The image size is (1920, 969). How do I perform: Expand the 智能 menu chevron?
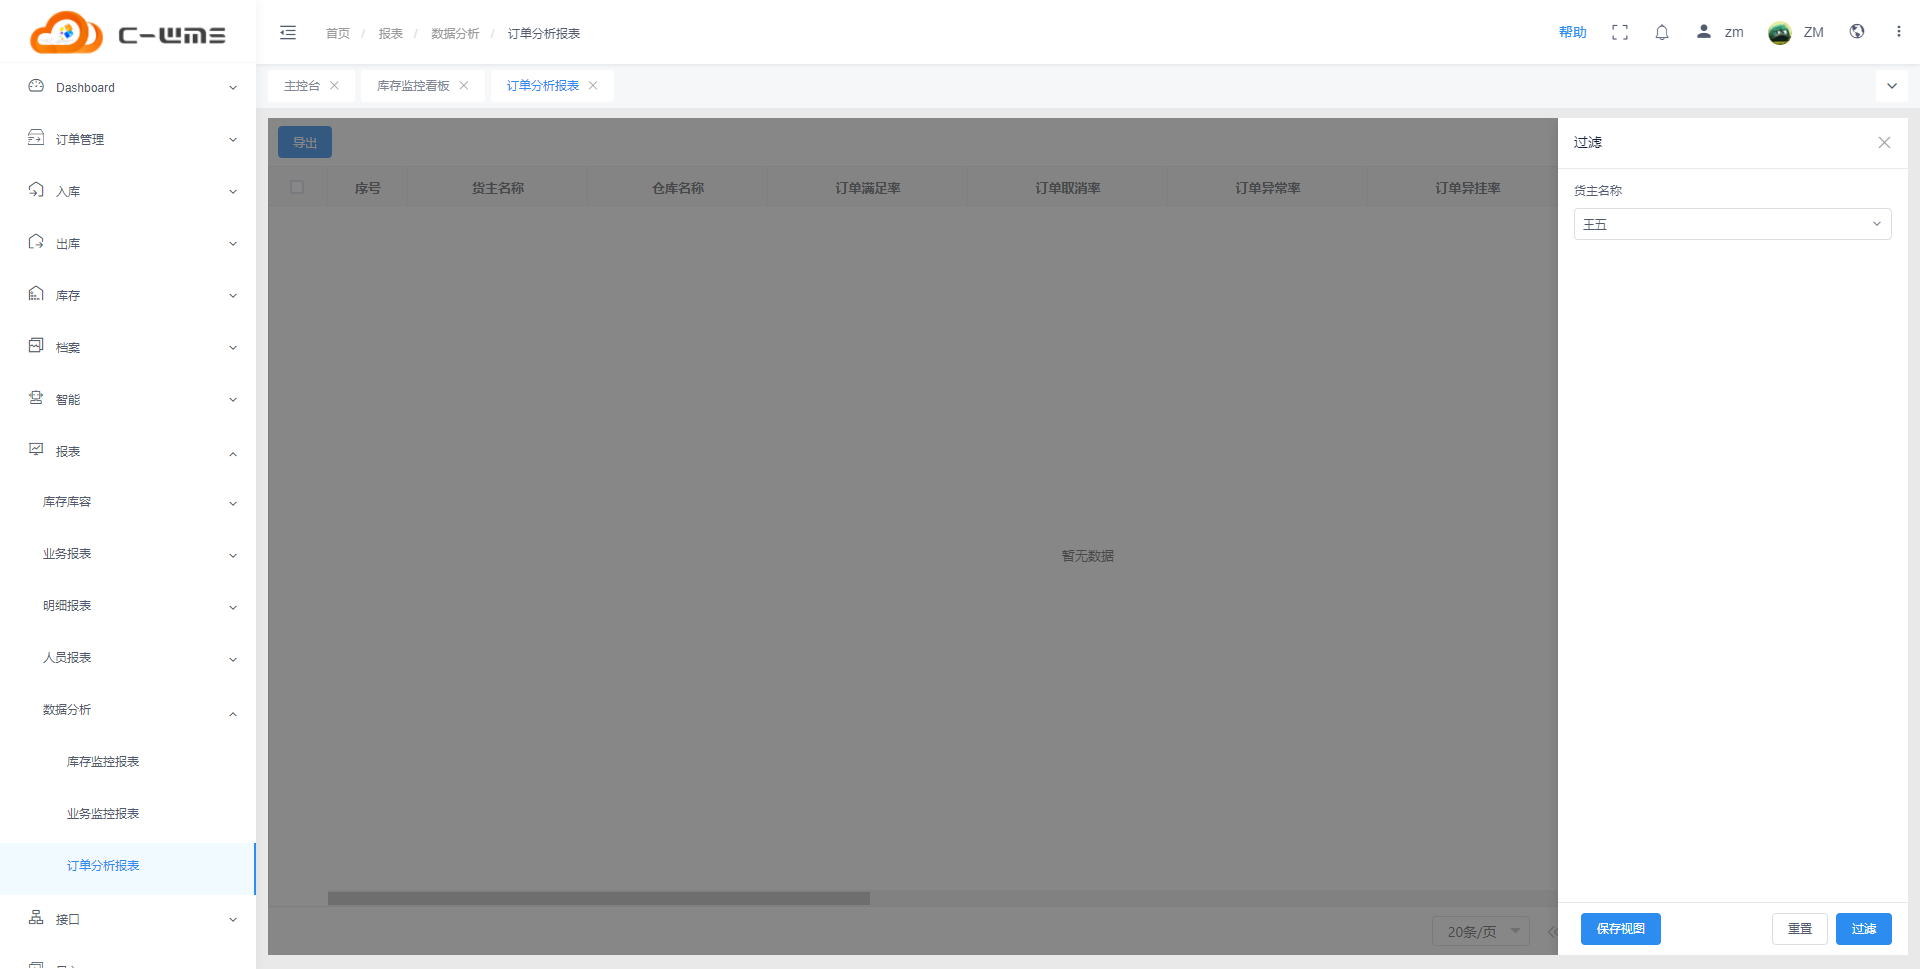click(x=233, y=400)
